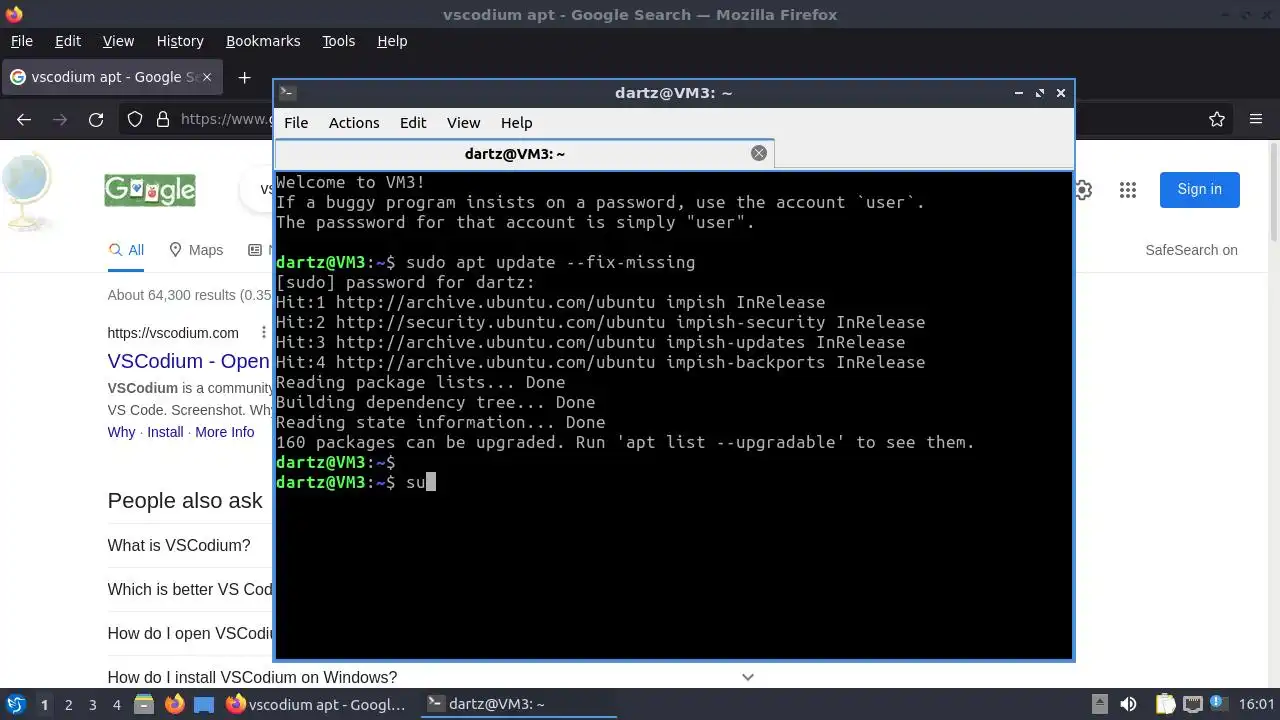Click the Firefox URL address field
The height and width of the screenshot is (720, 1280).
click(x=227, y=119)
